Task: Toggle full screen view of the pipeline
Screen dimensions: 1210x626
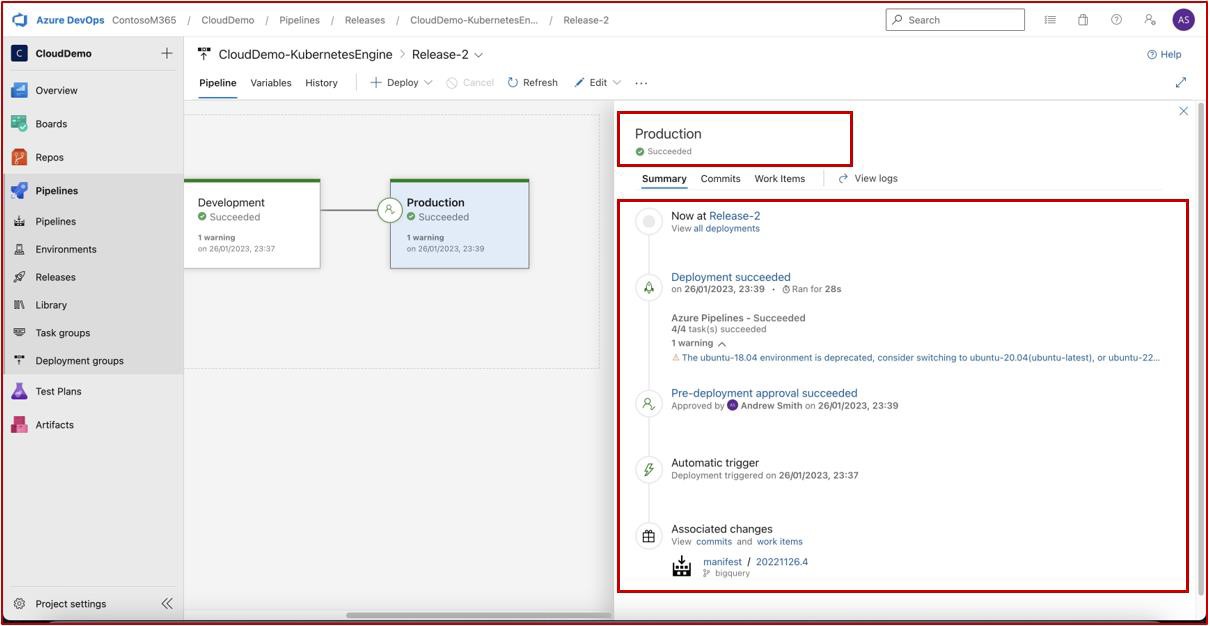Action: click(1180, 82)
